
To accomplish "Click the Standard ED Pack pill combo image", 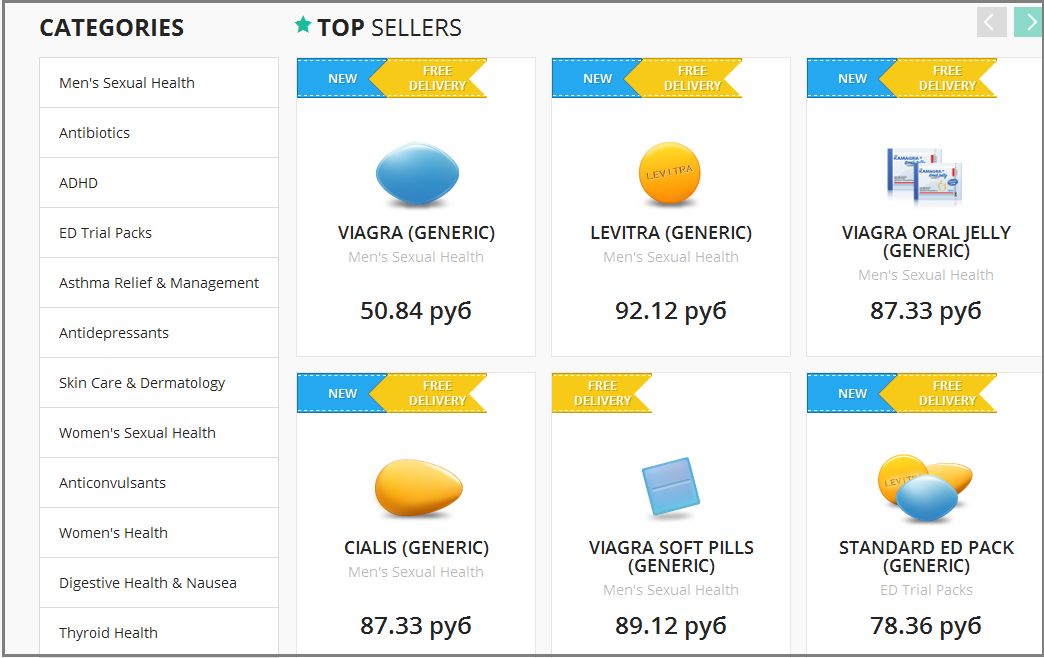I will tap(925, 488).
